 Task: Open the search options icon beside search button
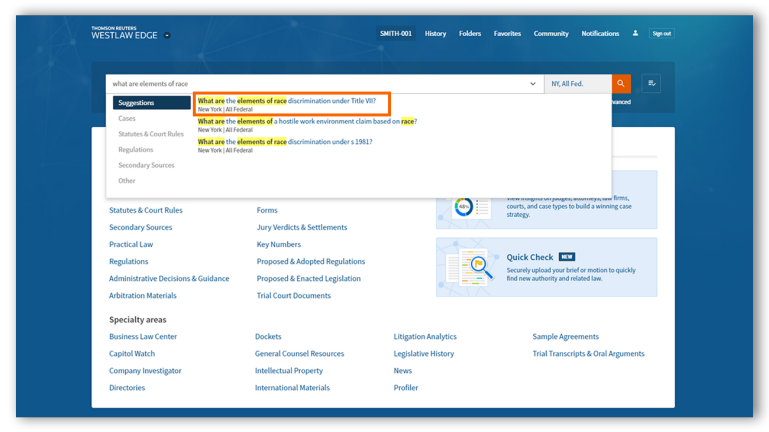(653, 84)
